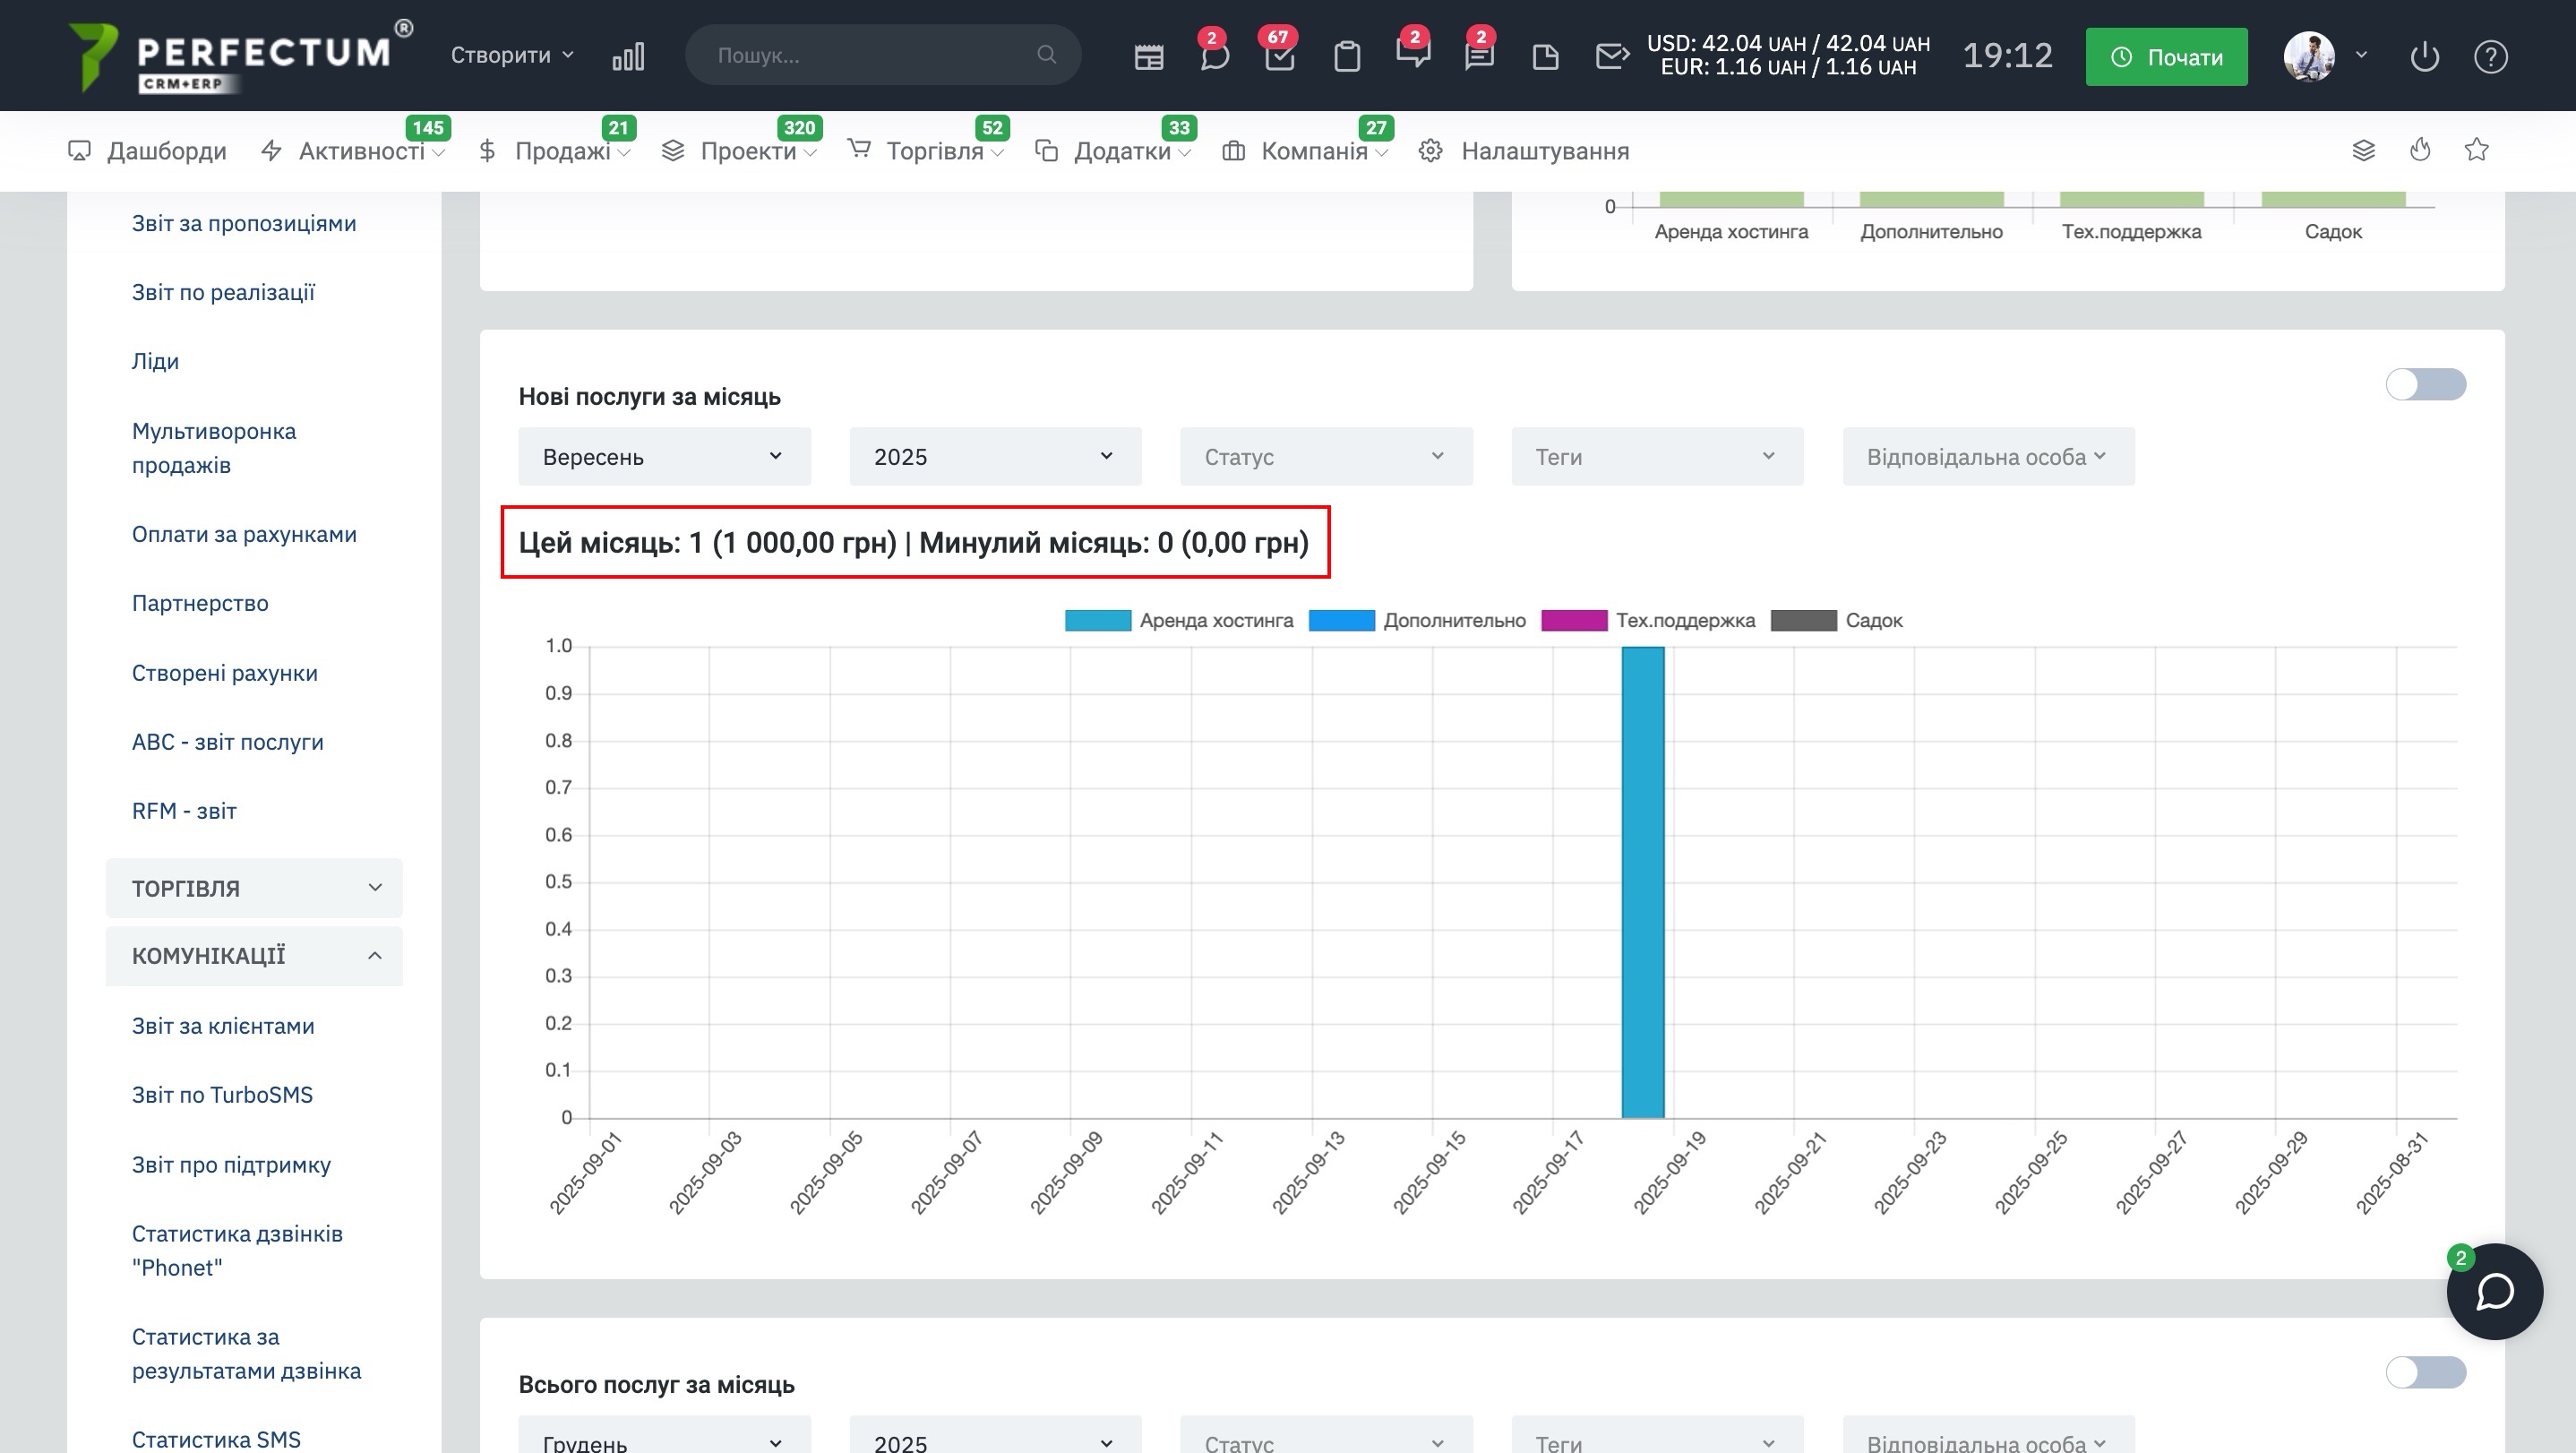Open the RFM - звіт report link
The width and height of the screenshot is (2576, 1453).
[x=184, y=811]
